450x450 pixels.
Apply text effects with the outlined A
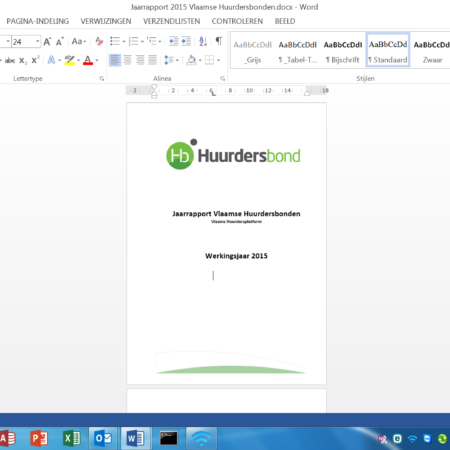click(x=51, y=60)
